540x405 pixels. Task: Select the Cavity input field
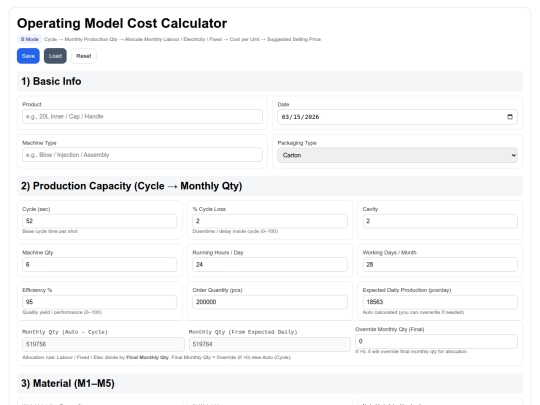440,221
